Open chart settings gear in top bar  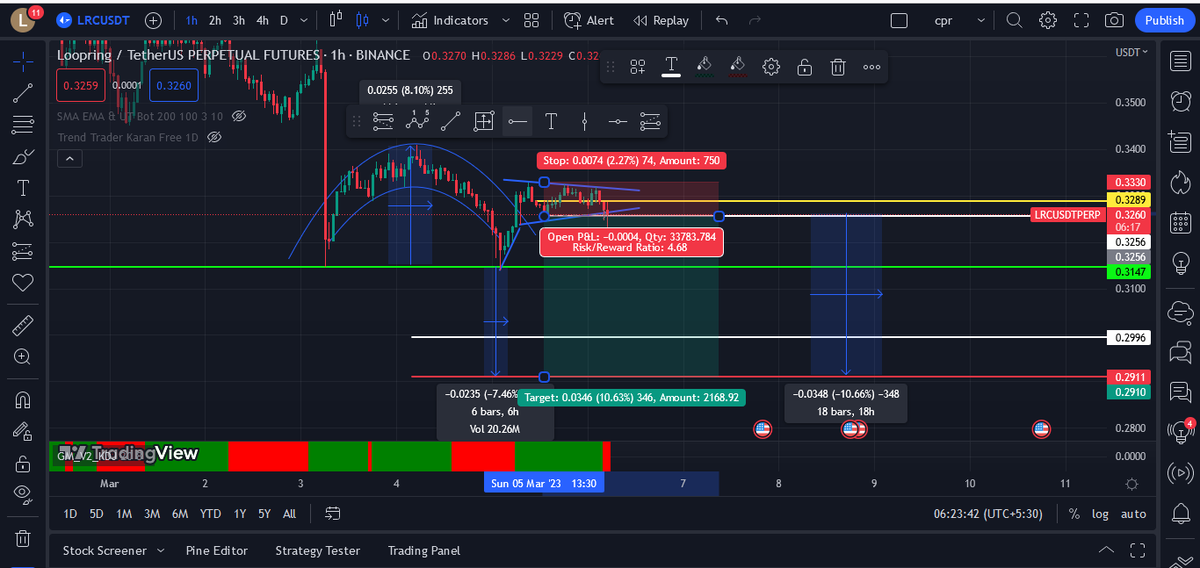(x=1048, y=20)
